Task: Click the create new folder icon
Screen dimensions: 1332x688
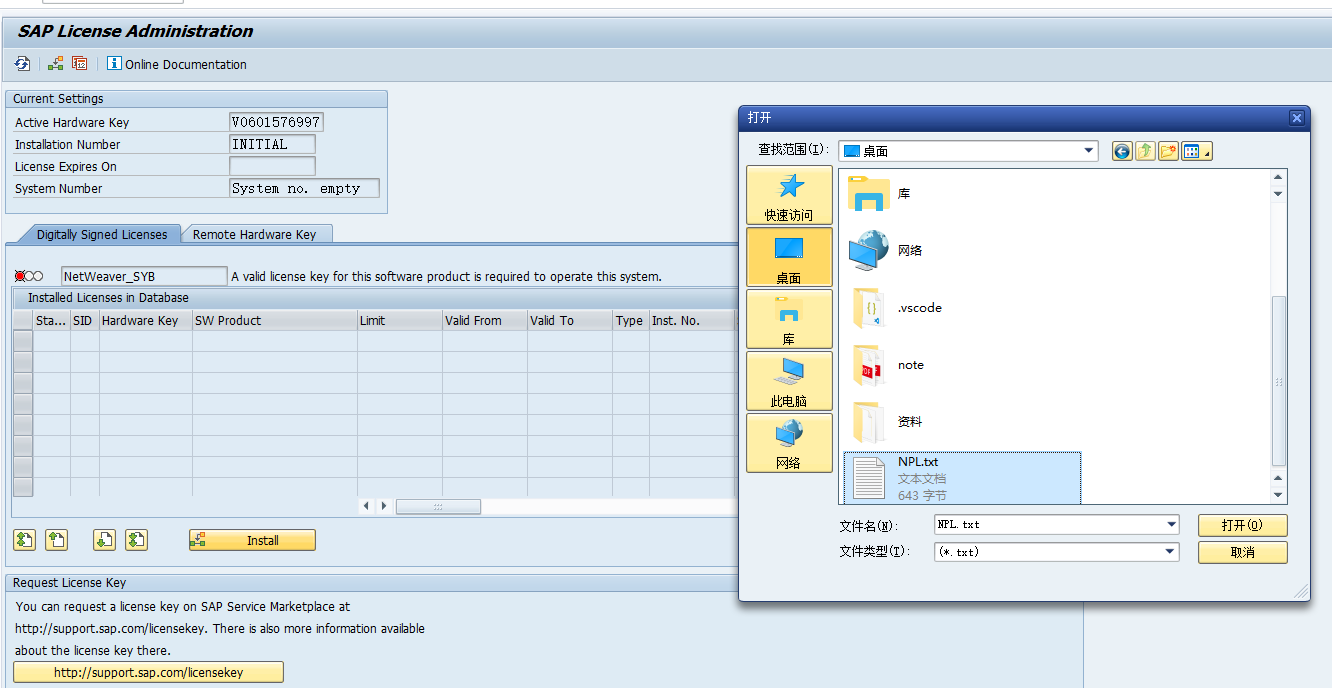Action: pyautogui.click(x=1168, y=151)
